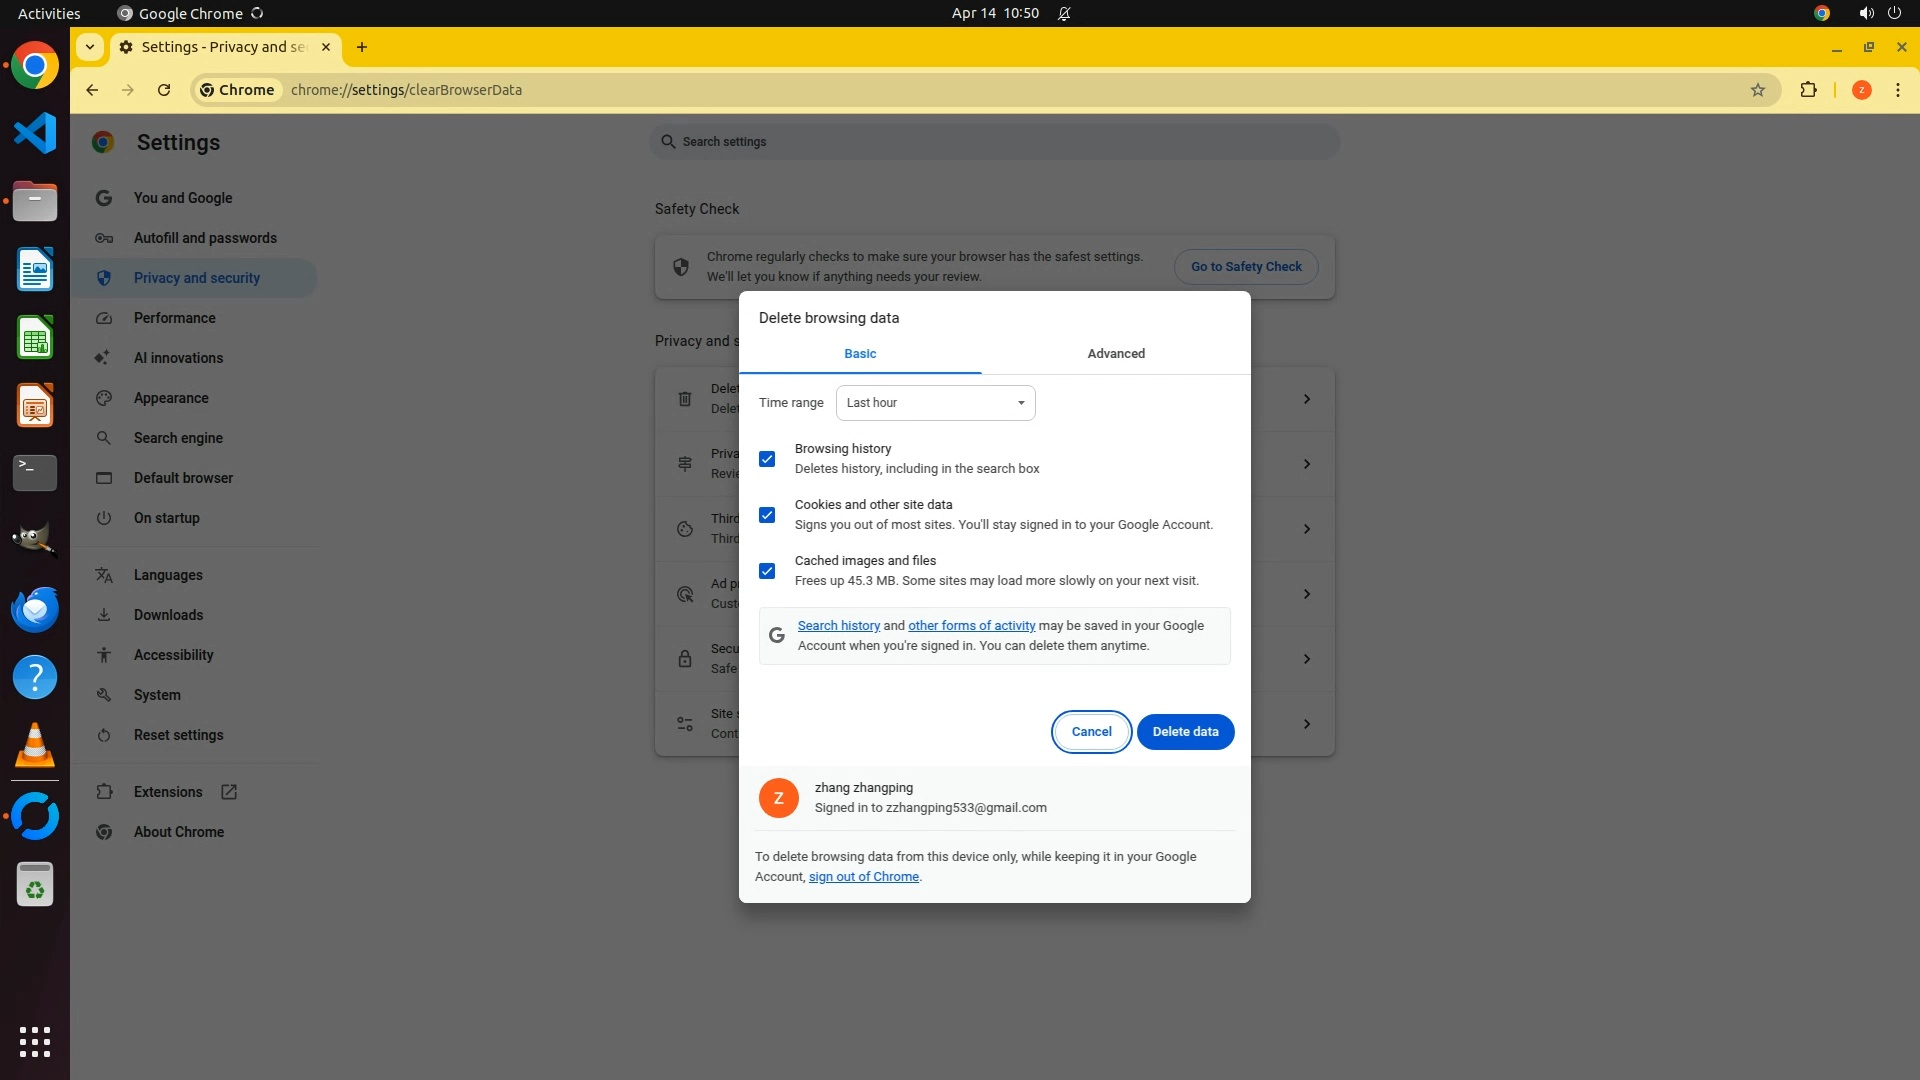Uncheck Cached images and files
Image resolution: width=1920 pixels, height=1080 pixels.
pyautogui.click(x=767, y=571)
